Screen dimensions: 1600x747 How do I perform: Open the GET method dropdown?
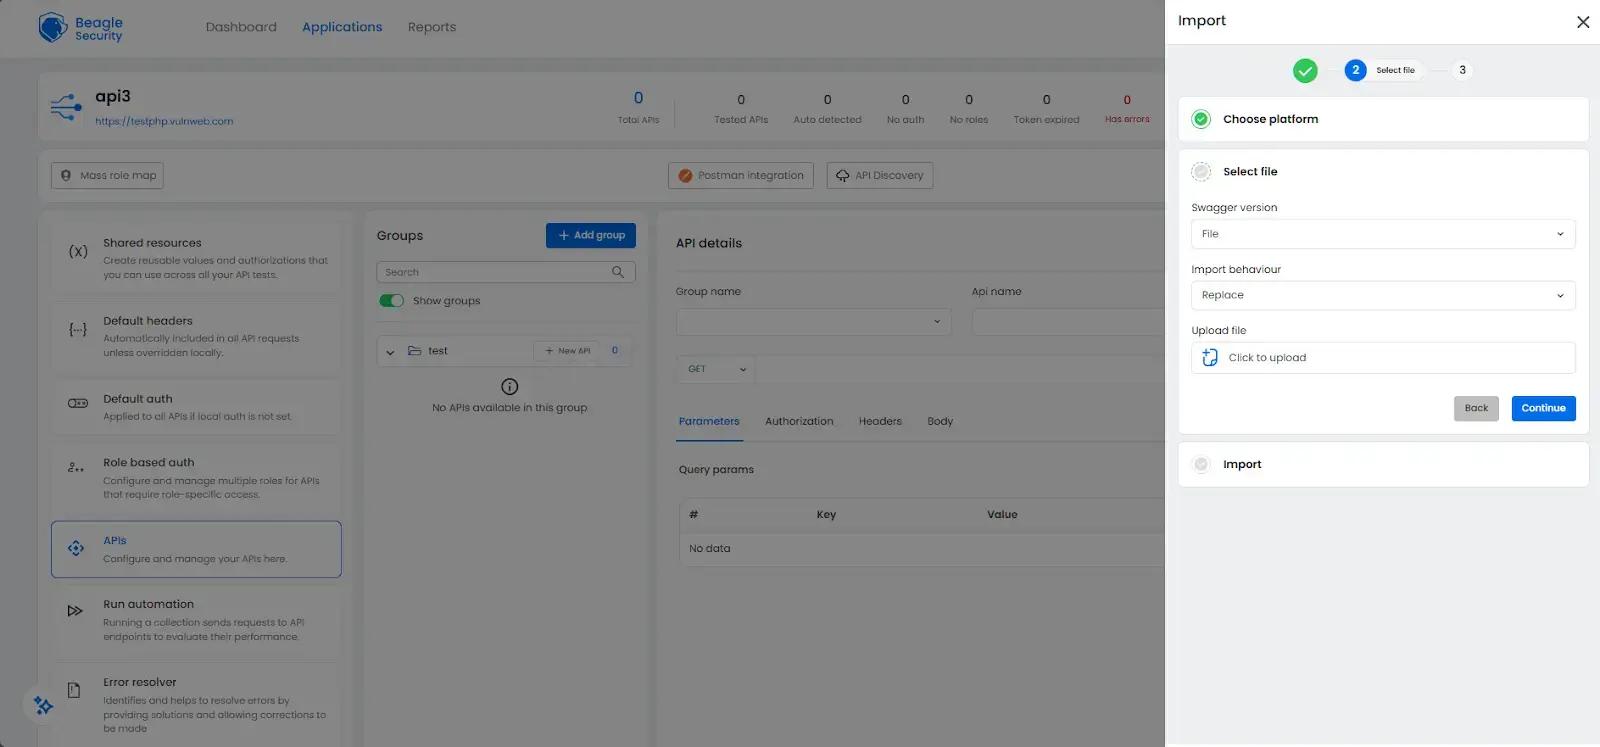[716, 369]
